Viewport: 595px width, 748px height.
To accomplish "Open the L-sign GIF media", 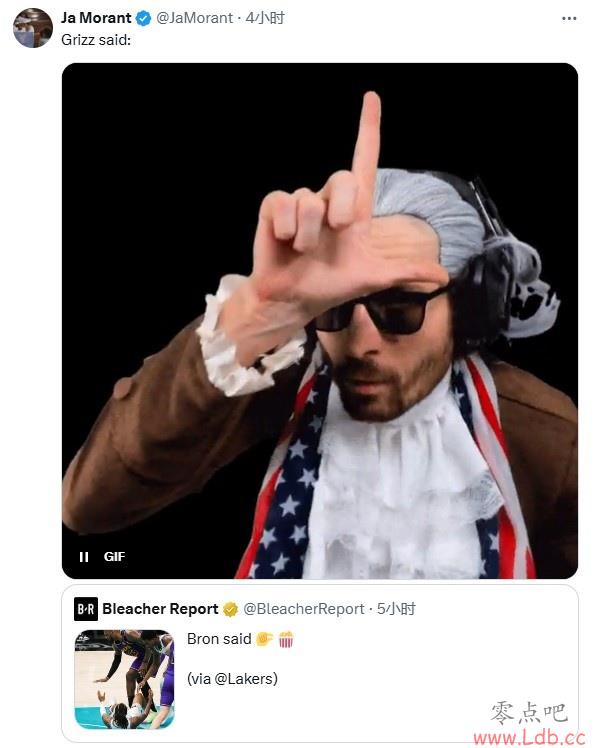I will [x=320, y=321].
